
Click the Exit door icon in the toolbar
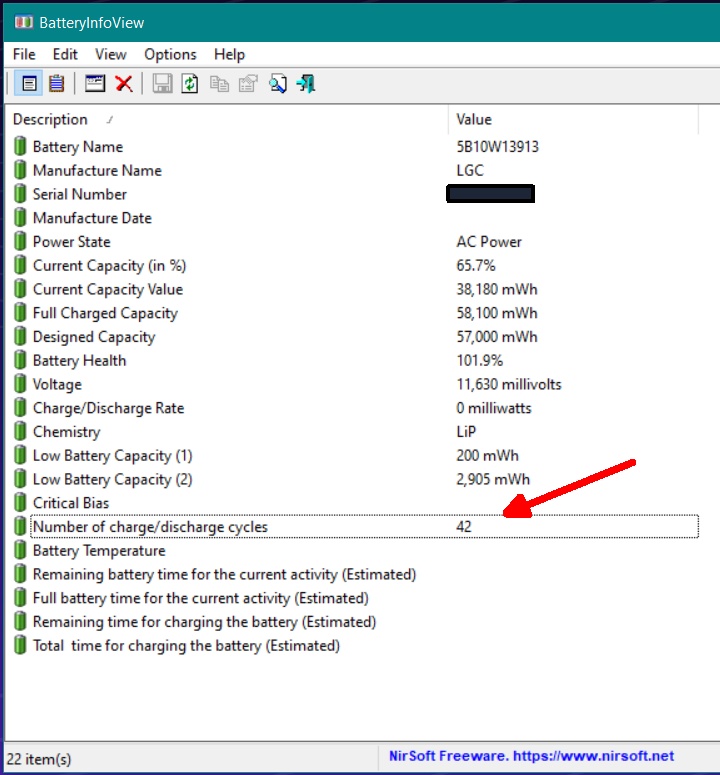[305, 84]
